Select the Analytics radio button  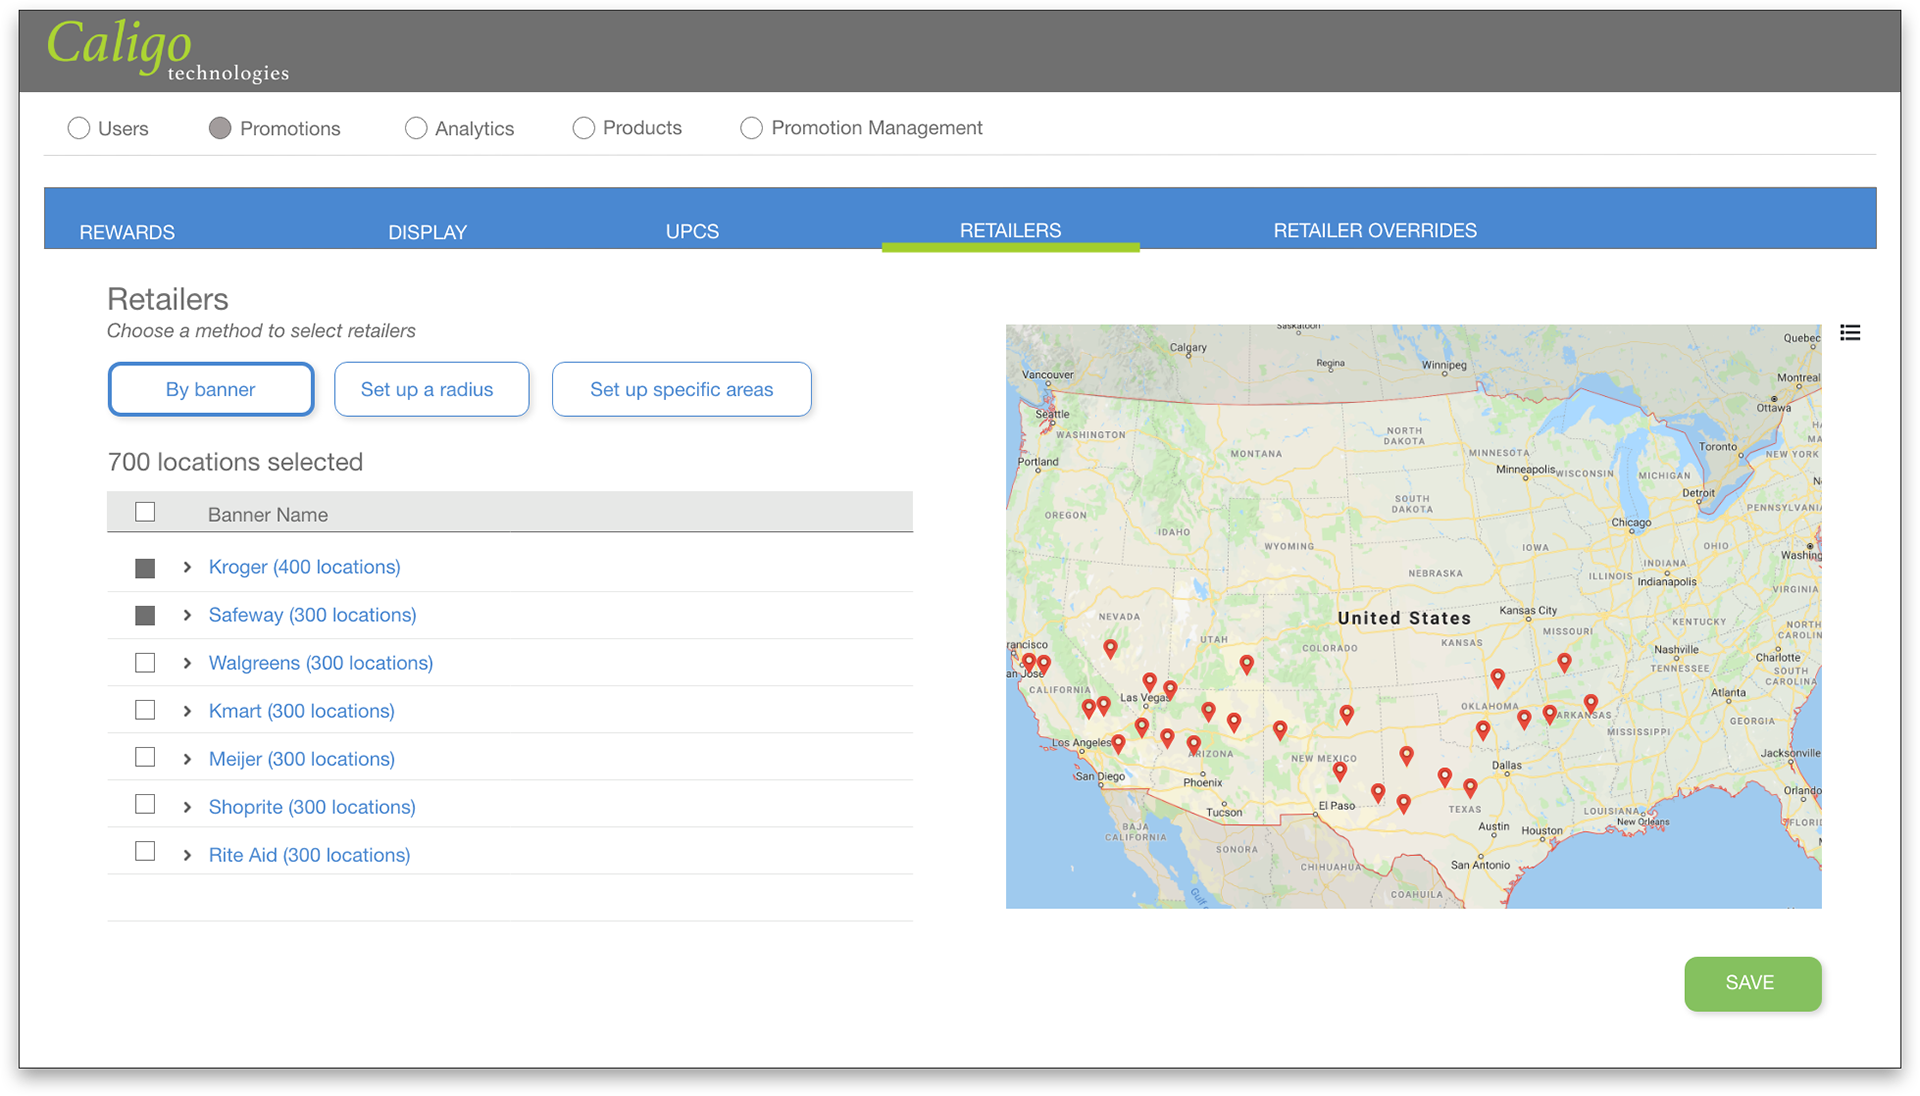416,128
